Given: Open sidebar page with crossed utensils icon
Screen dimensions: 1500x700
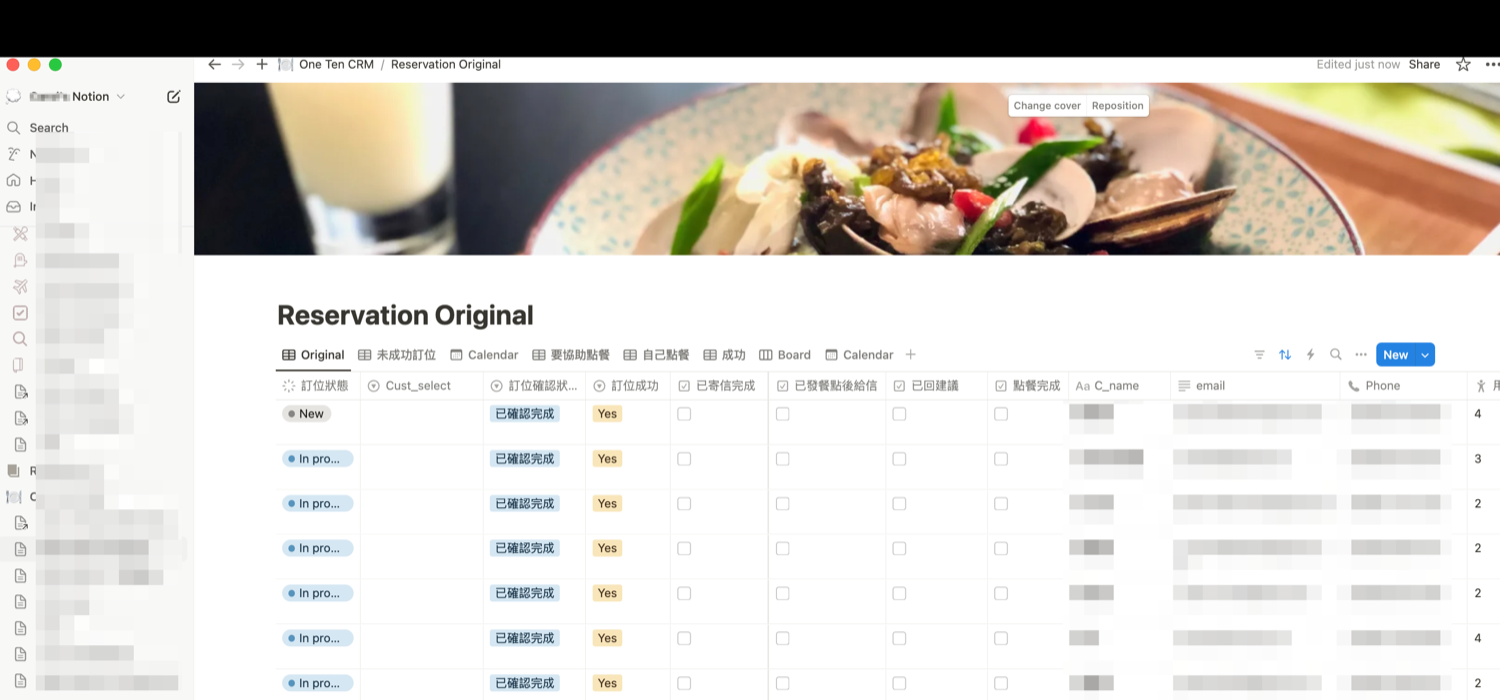Looking at the screenshot, I should coord(20,234).
